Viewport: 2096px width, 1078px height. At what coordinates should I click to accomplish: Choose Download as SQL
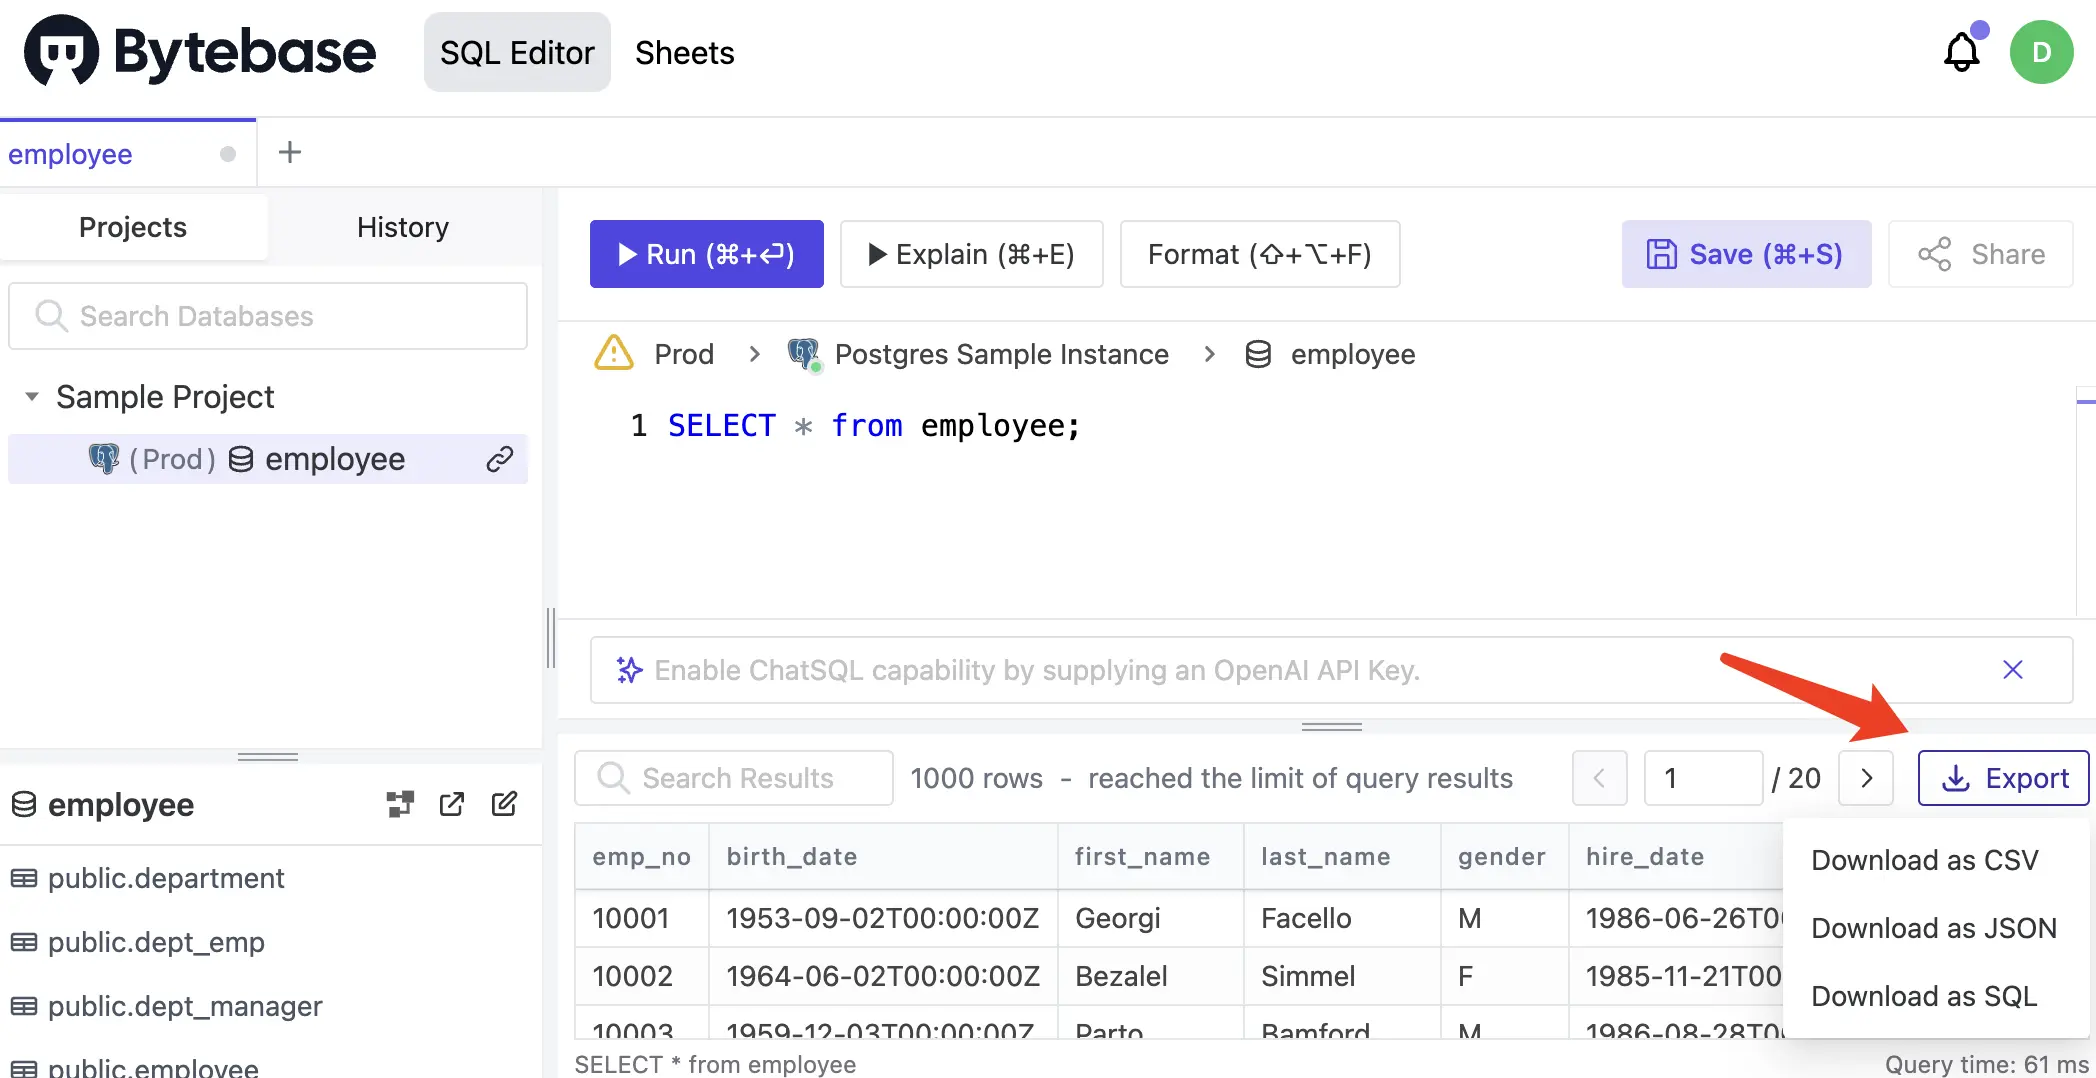[1923, 996]
